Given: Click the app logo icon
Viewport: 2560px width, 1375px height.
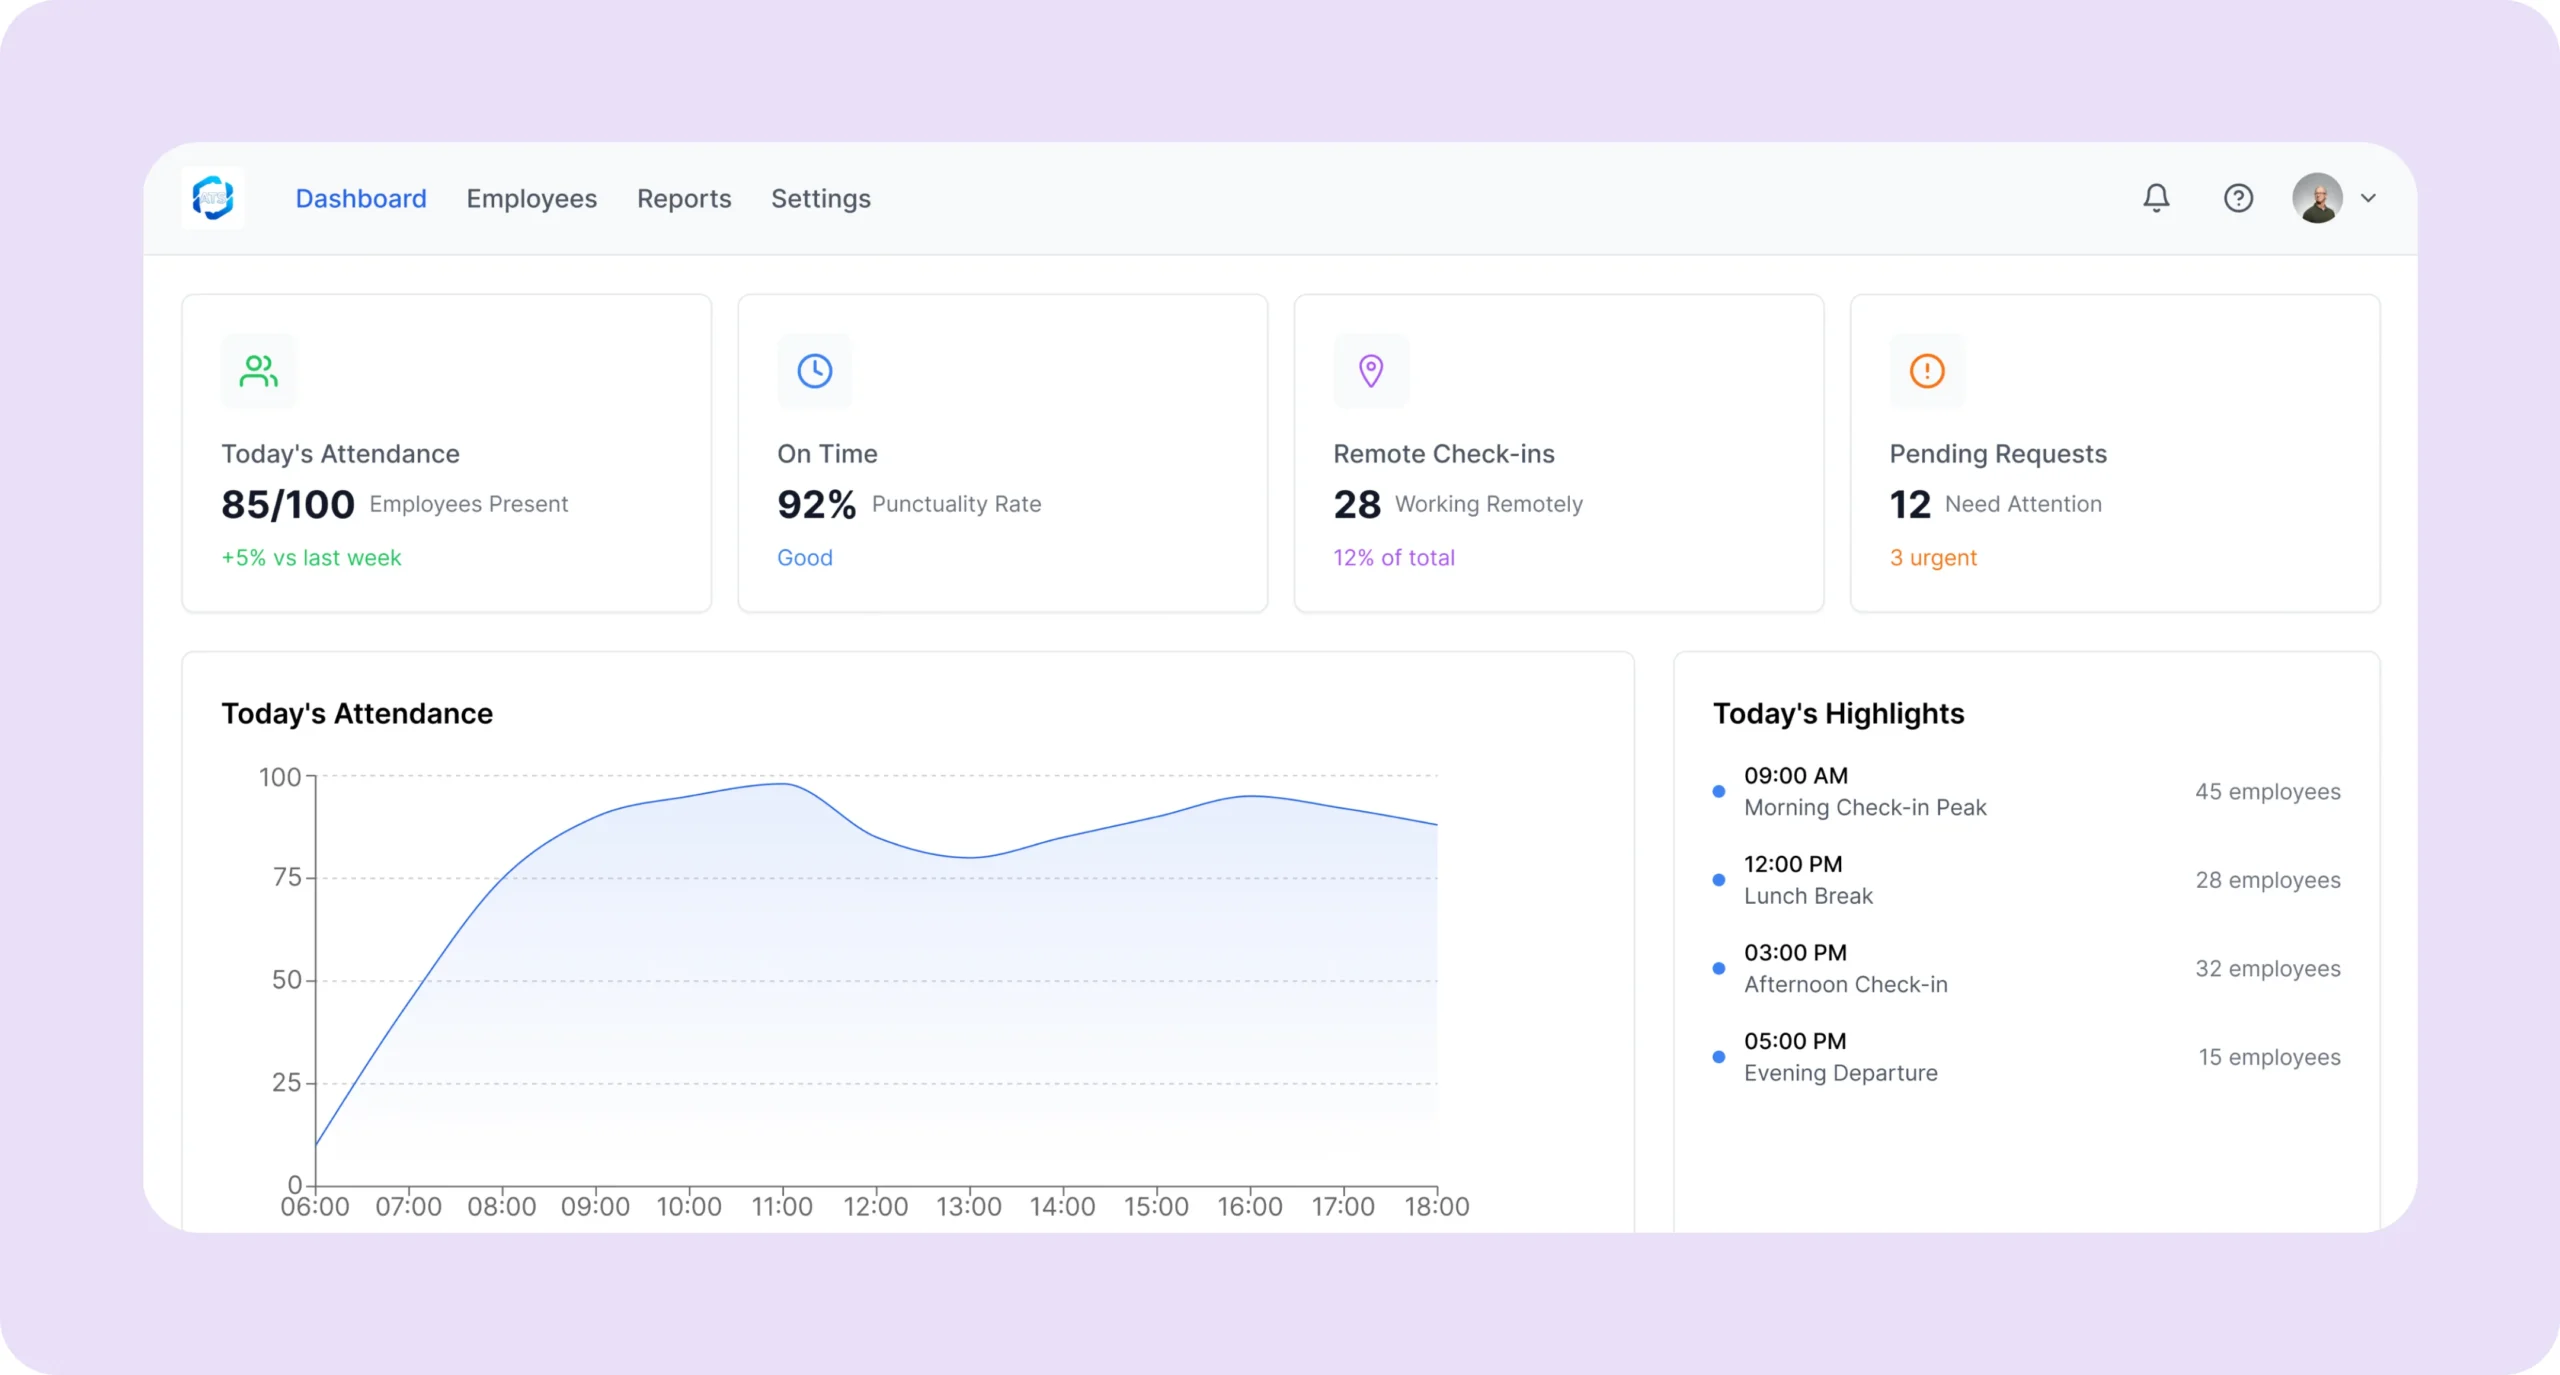Looking at the screenshot, I should [x=213, y=198].
